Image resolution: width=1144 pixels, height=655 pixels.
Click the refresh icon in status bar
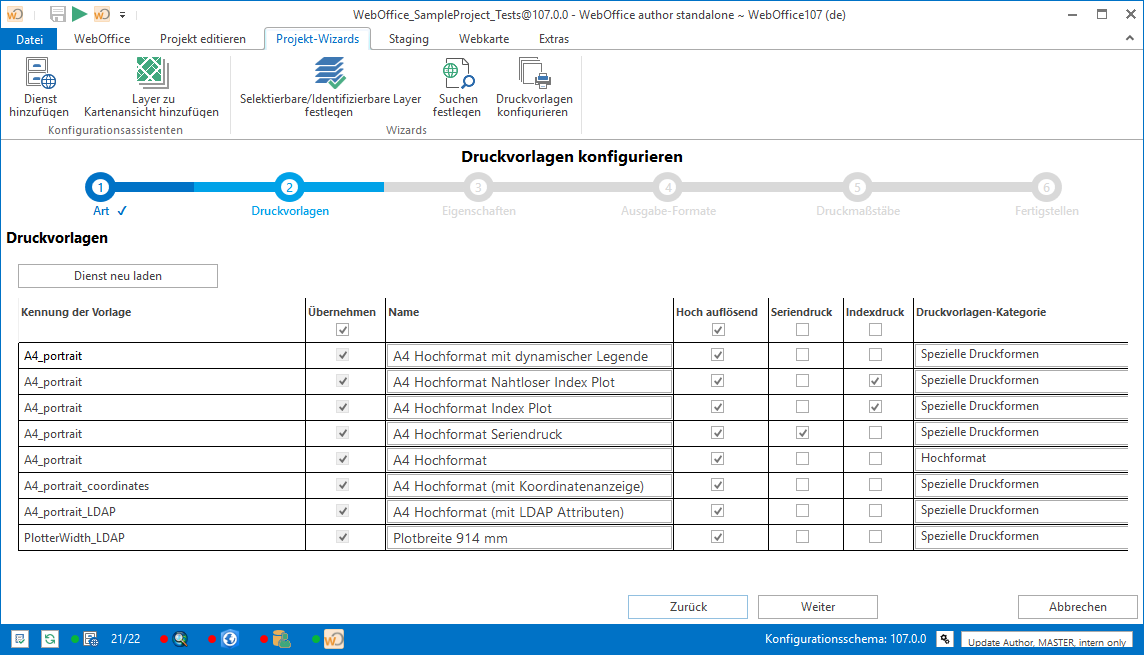point(50,638)
